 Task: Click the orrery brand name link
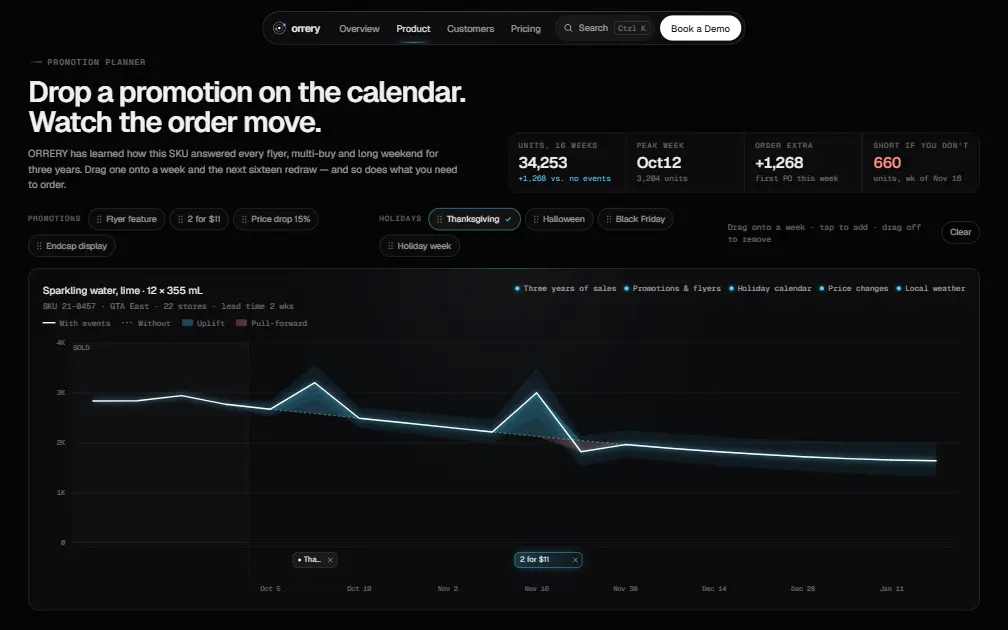click(305, 28)
